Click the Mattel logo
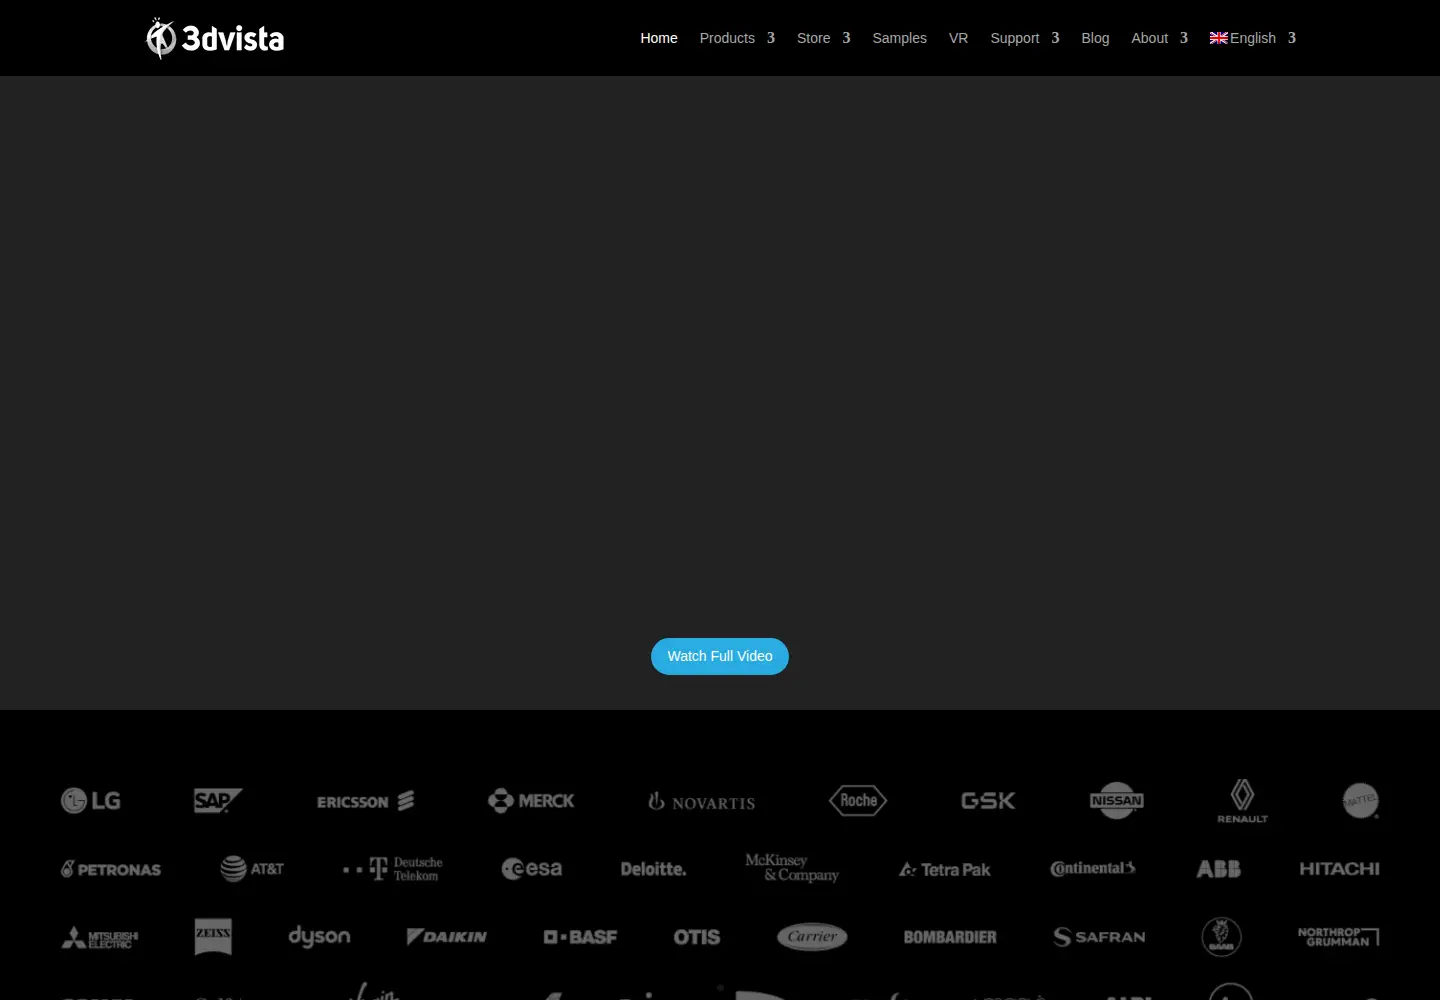1440x1000 pixels. [x=1361, y=800]
